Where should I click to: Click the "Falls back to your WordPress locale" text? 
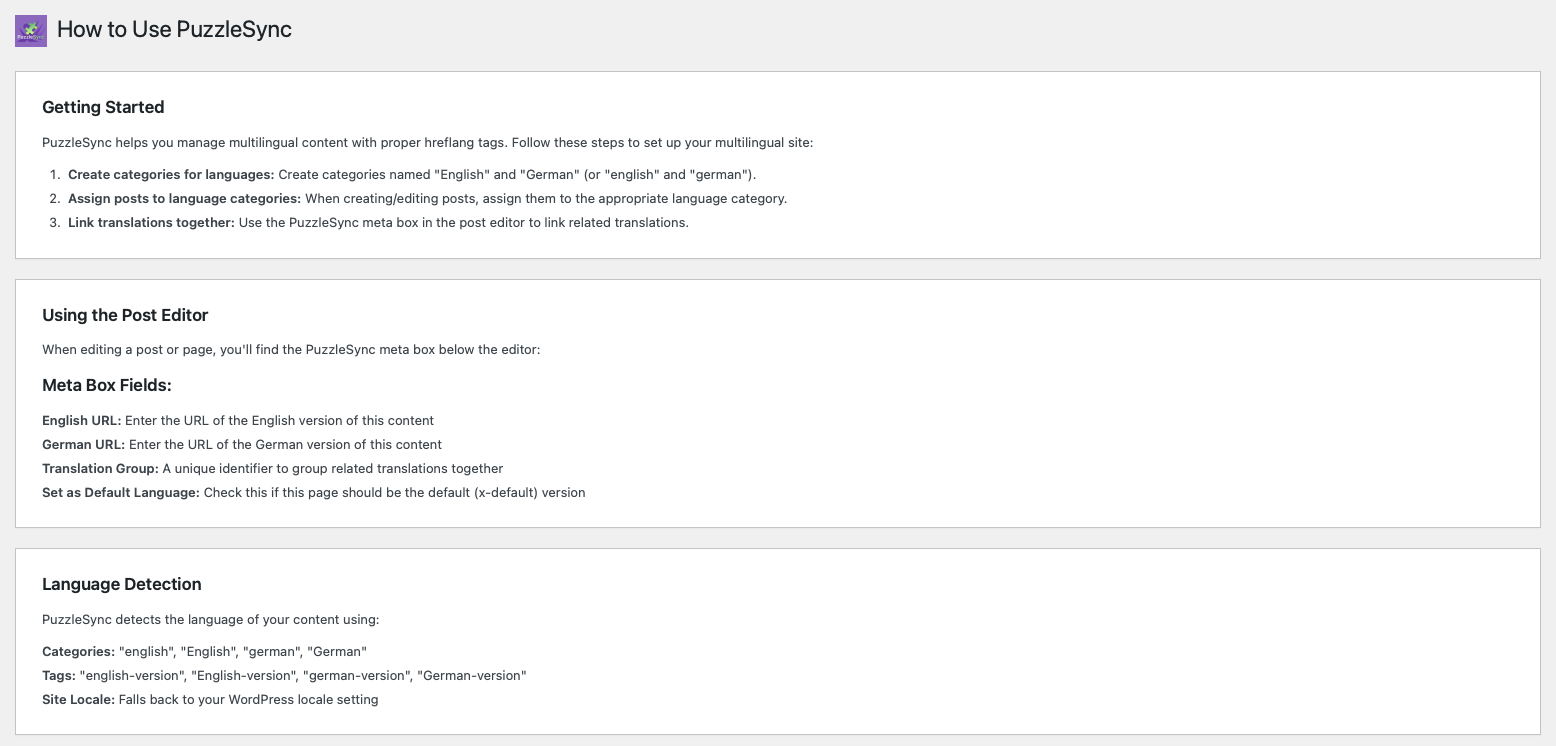pos(248,700)
